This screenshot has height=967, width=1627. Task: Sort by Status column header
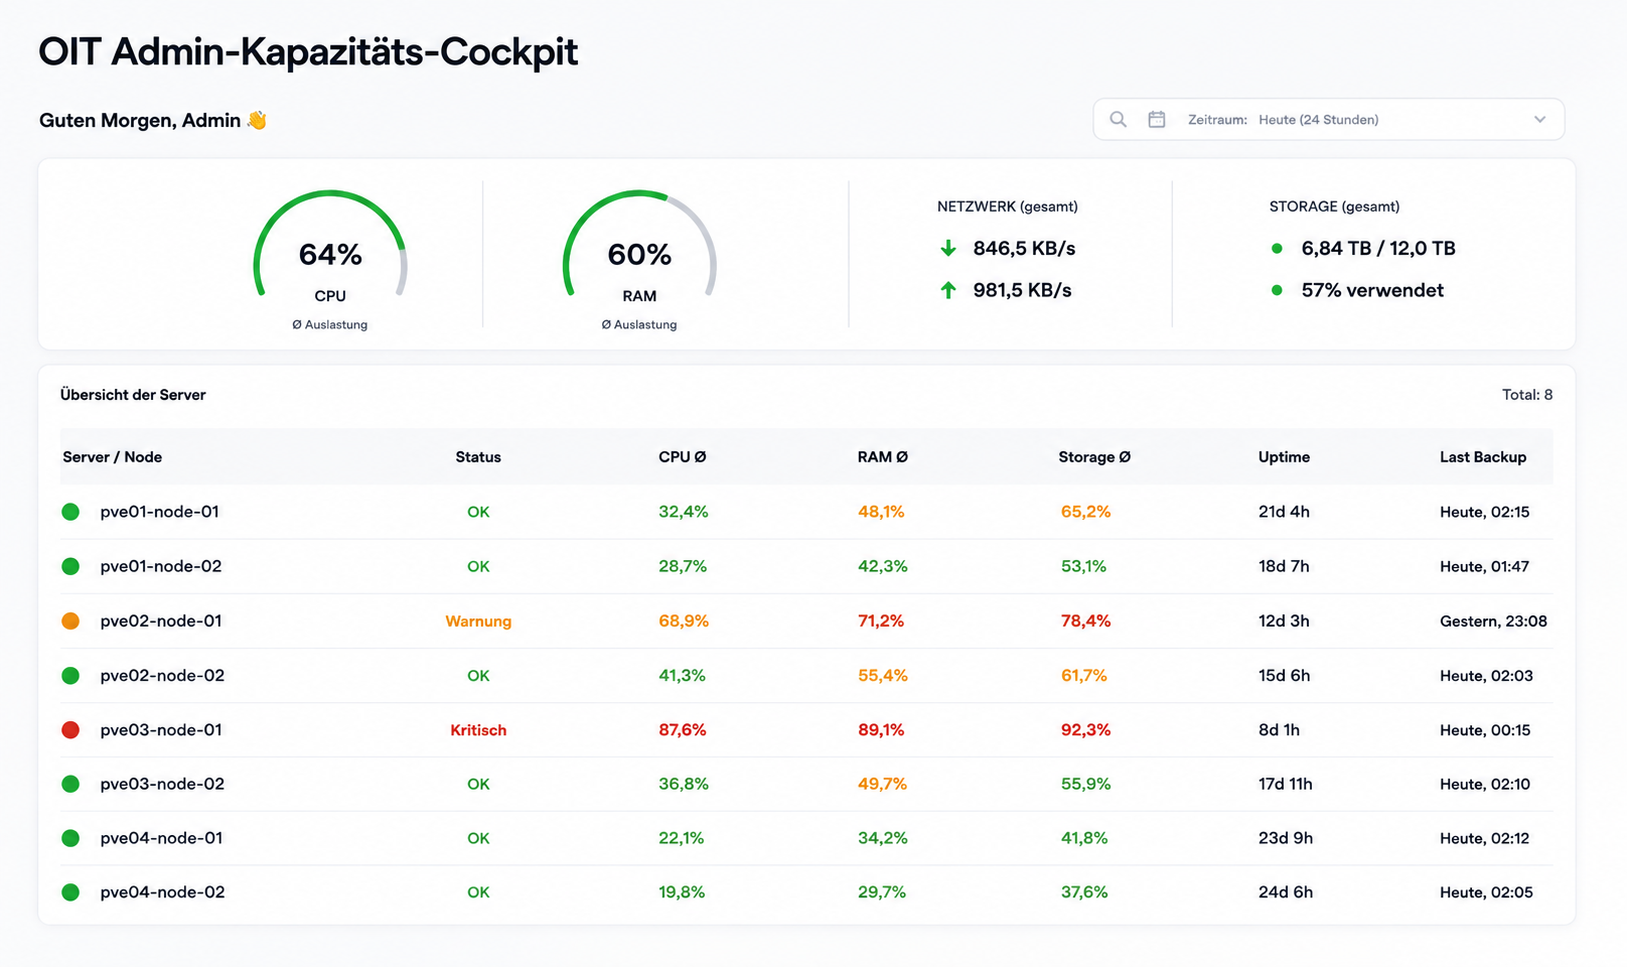click(x=478, y=457)
